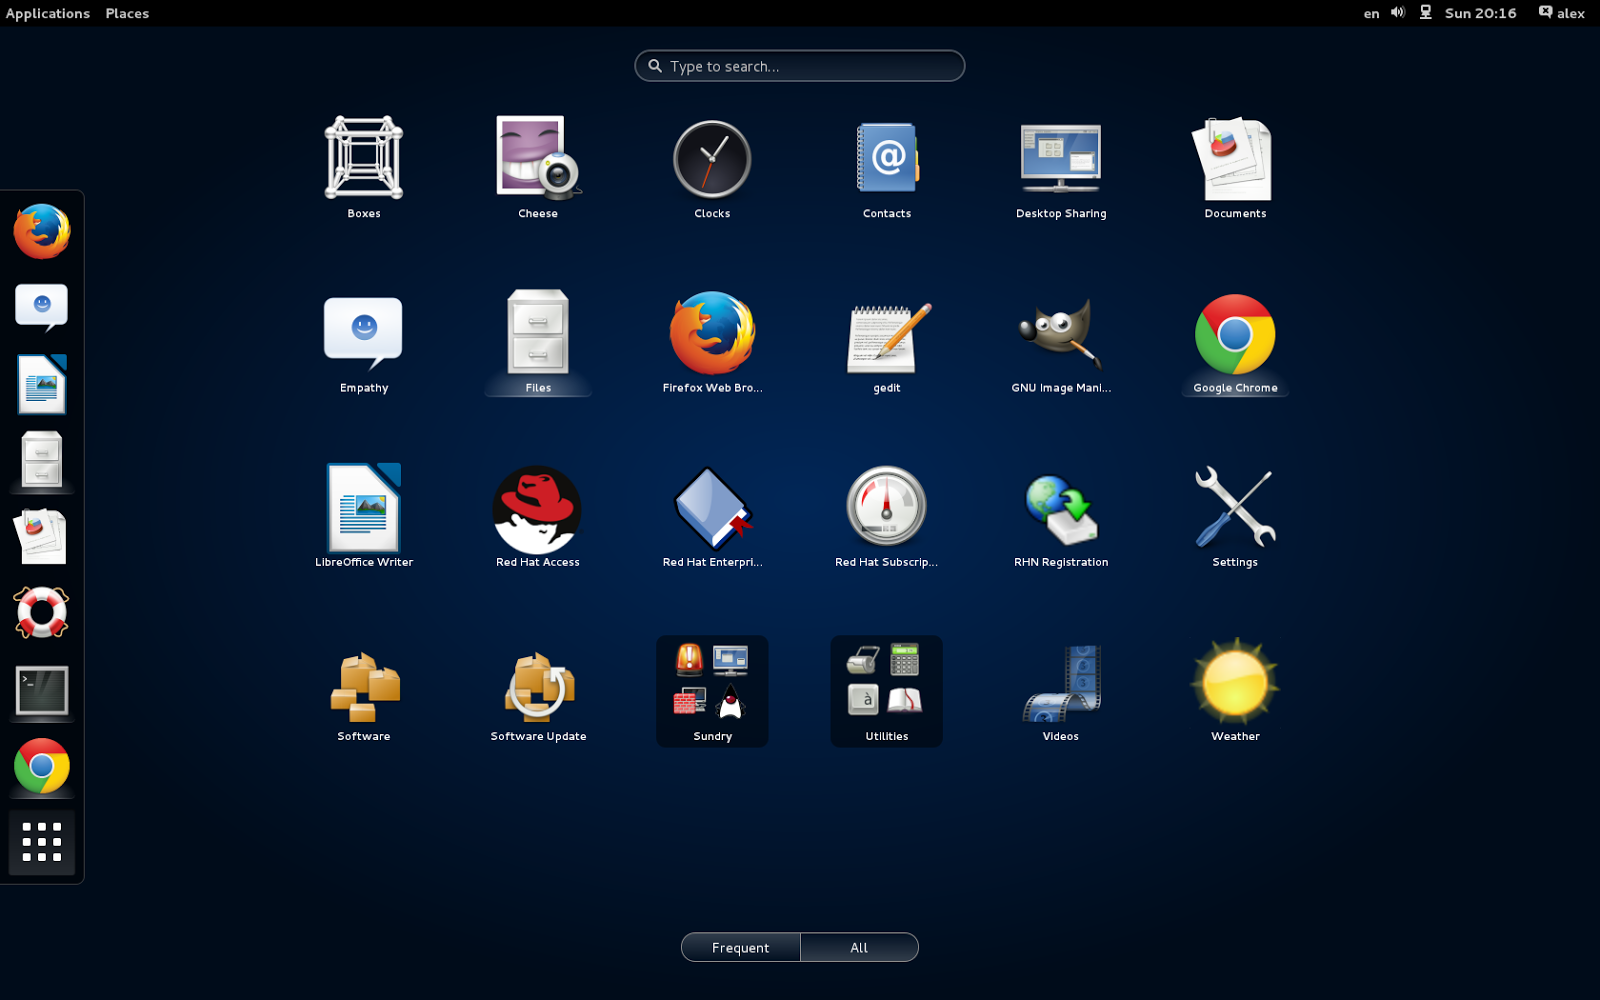Screen dimensions: 1600x1000
Task: Launch Boxes virtualization app
Action: click(363, 160)
